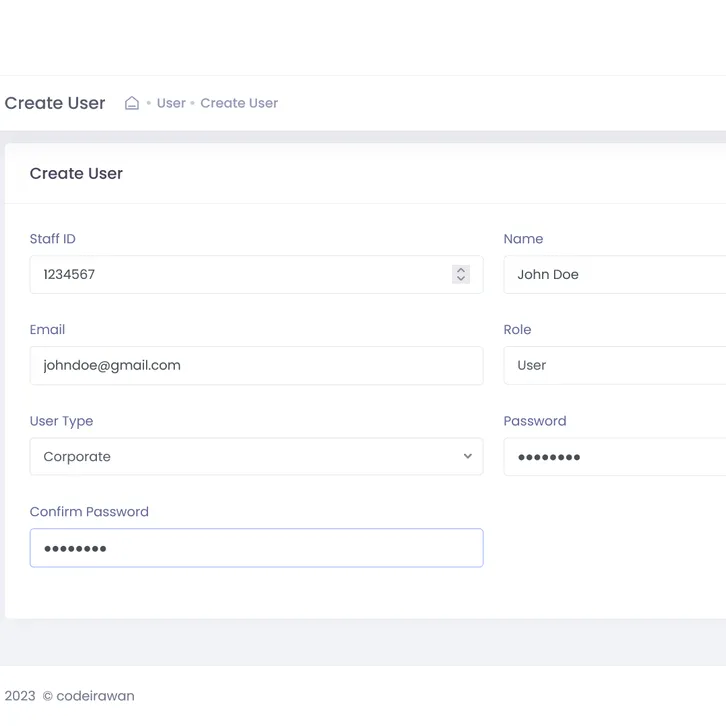Click the Confirm Password field
Viewport: 726px width, 726px height.
point(256,548)
